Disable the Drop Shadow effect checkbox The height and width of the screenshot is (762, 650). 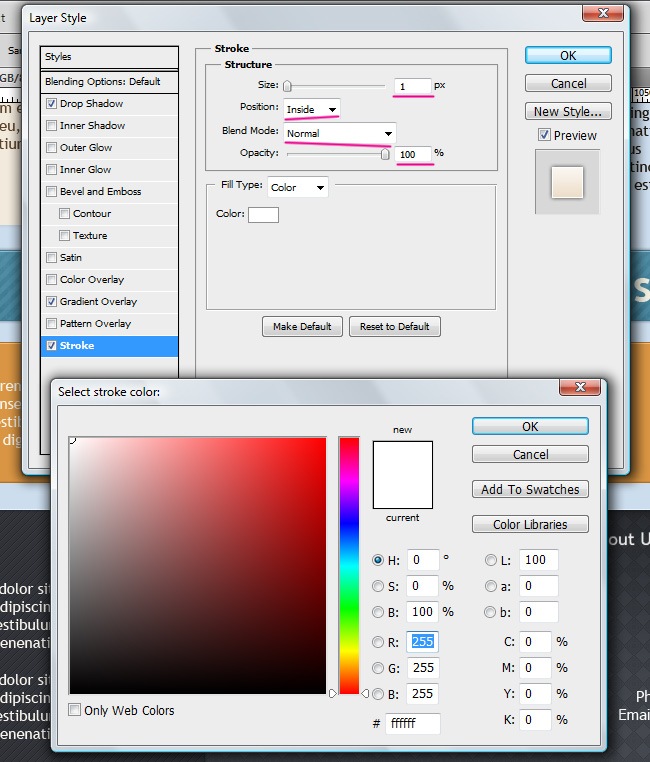coord(51,104)
